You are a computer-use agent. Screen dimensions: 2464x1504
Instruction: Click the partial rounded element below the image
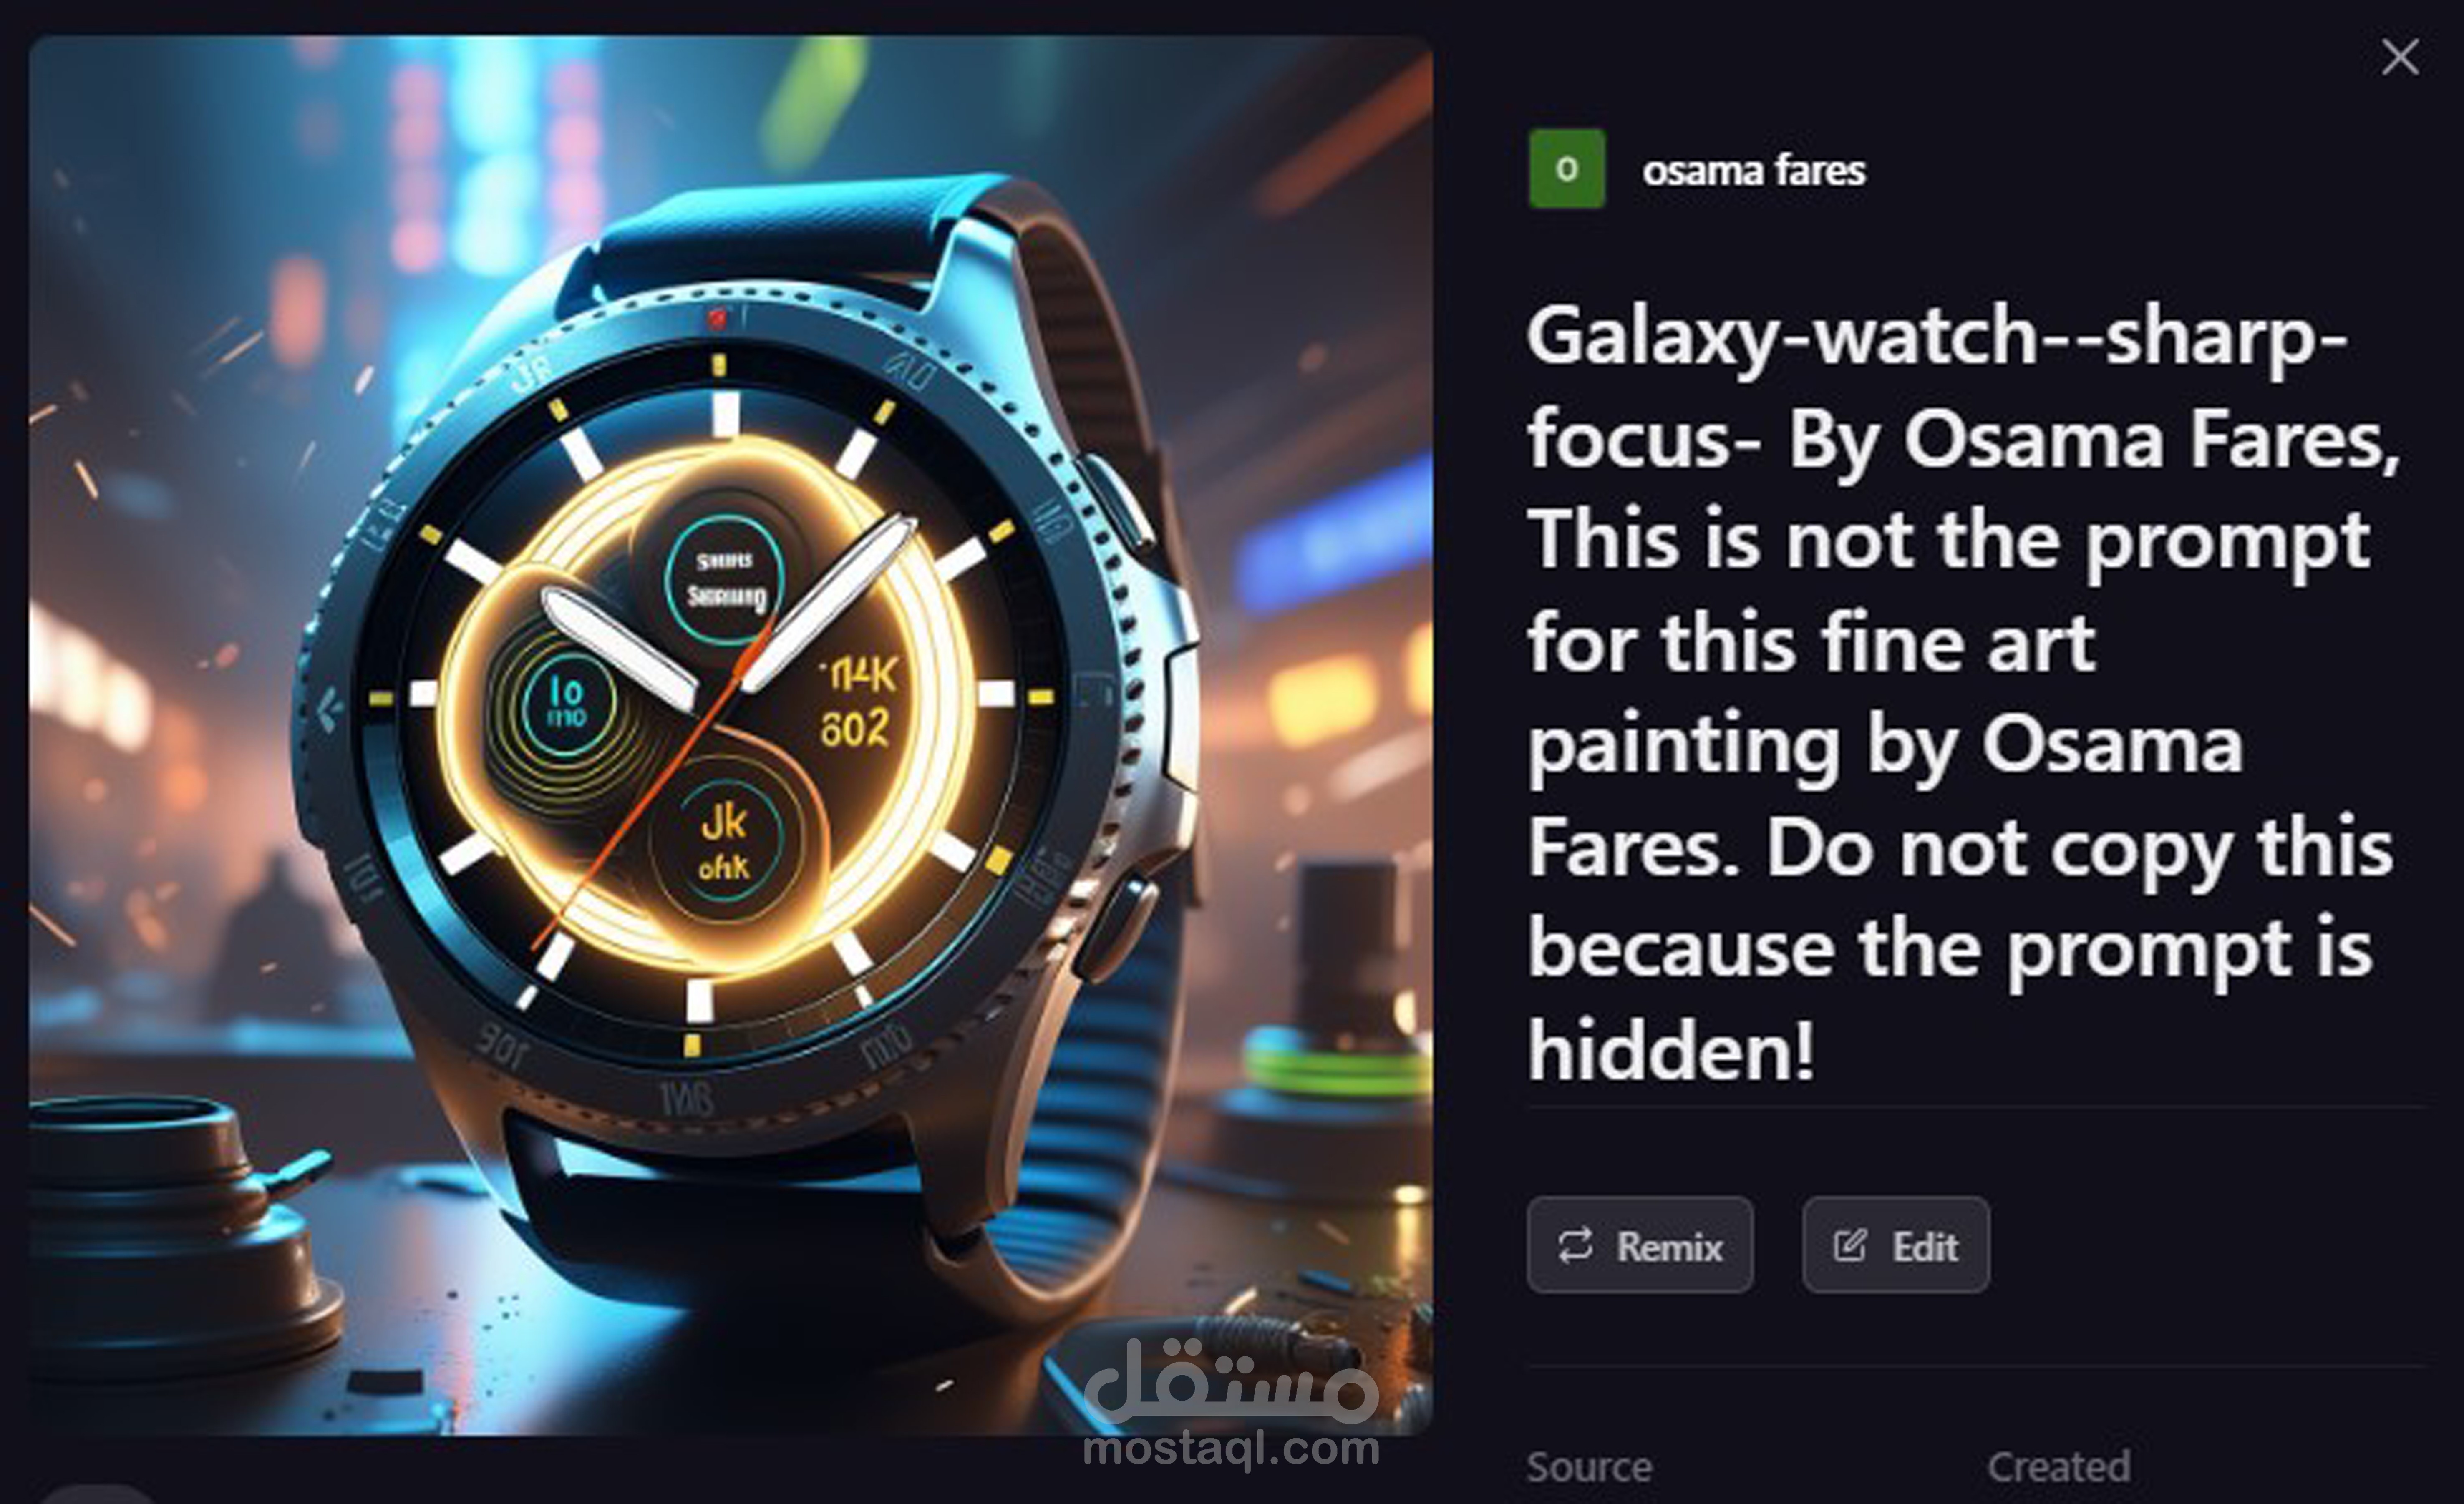click(98, 1495)
